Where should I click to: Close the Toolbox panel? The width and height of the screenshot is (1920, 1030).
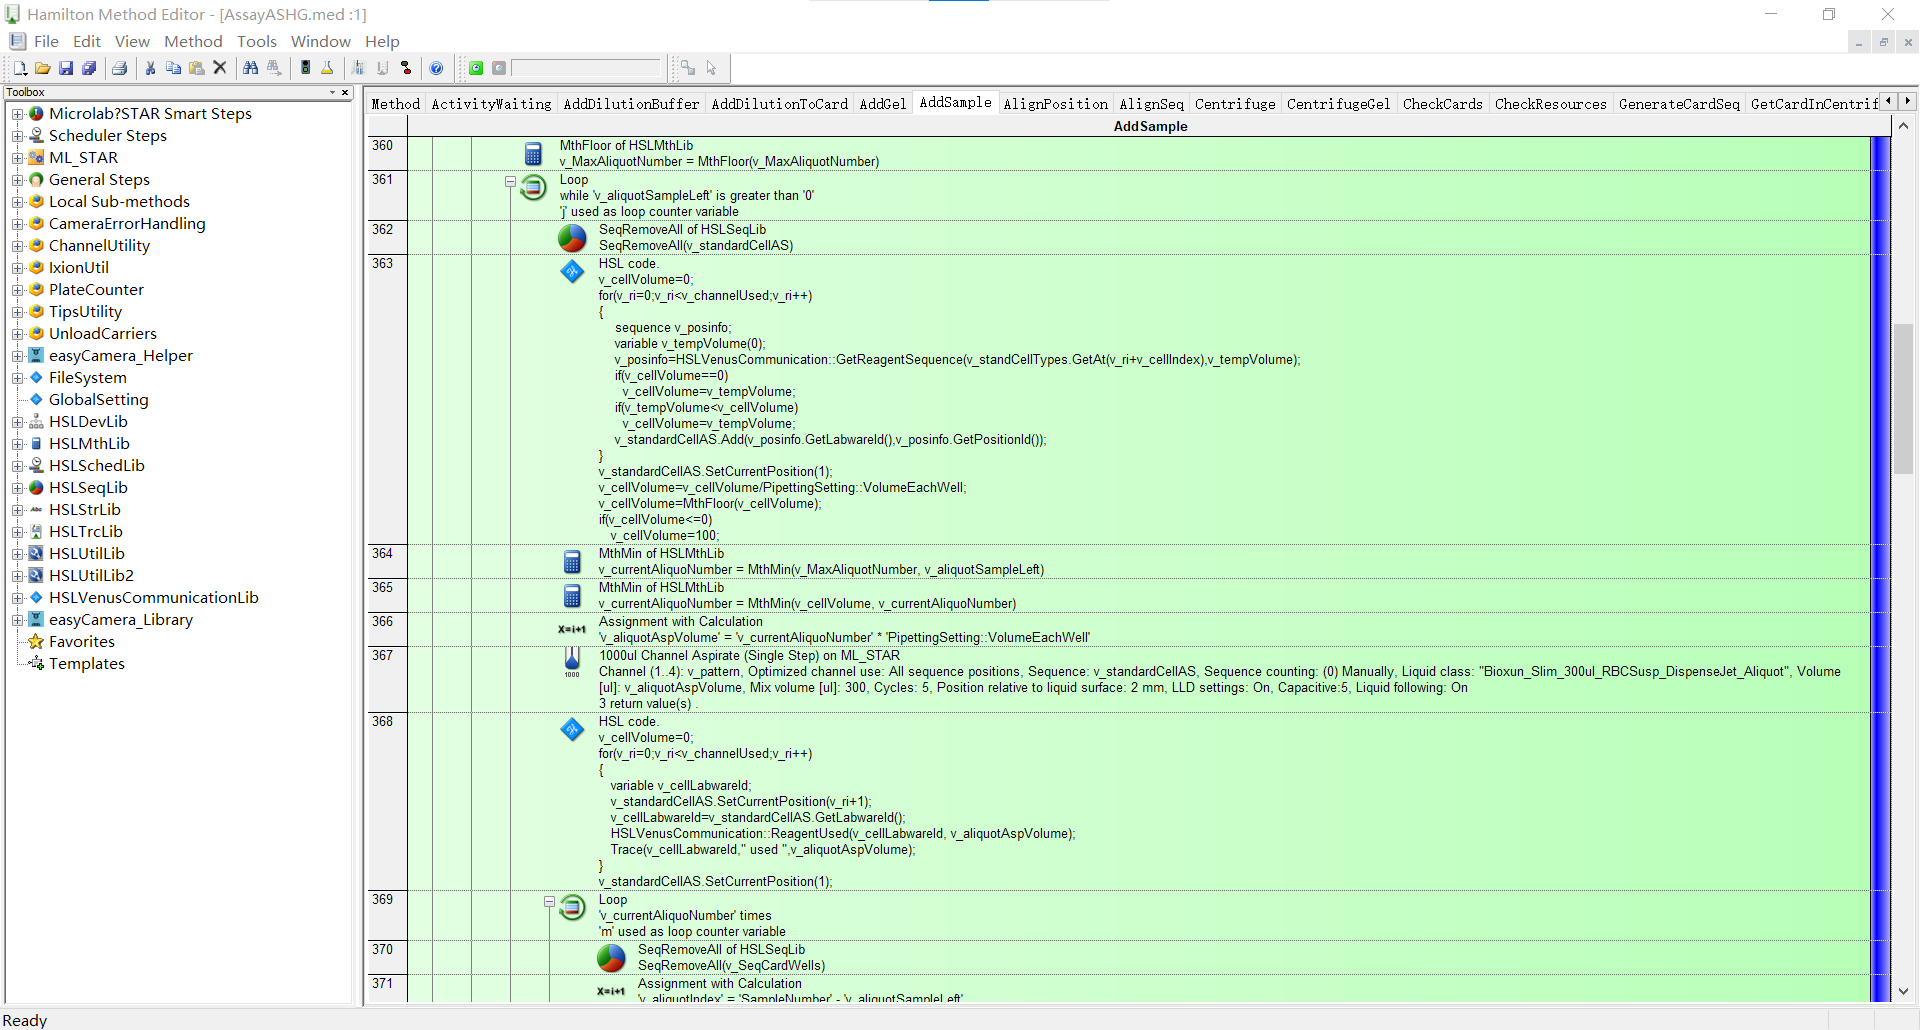[346, 92]
